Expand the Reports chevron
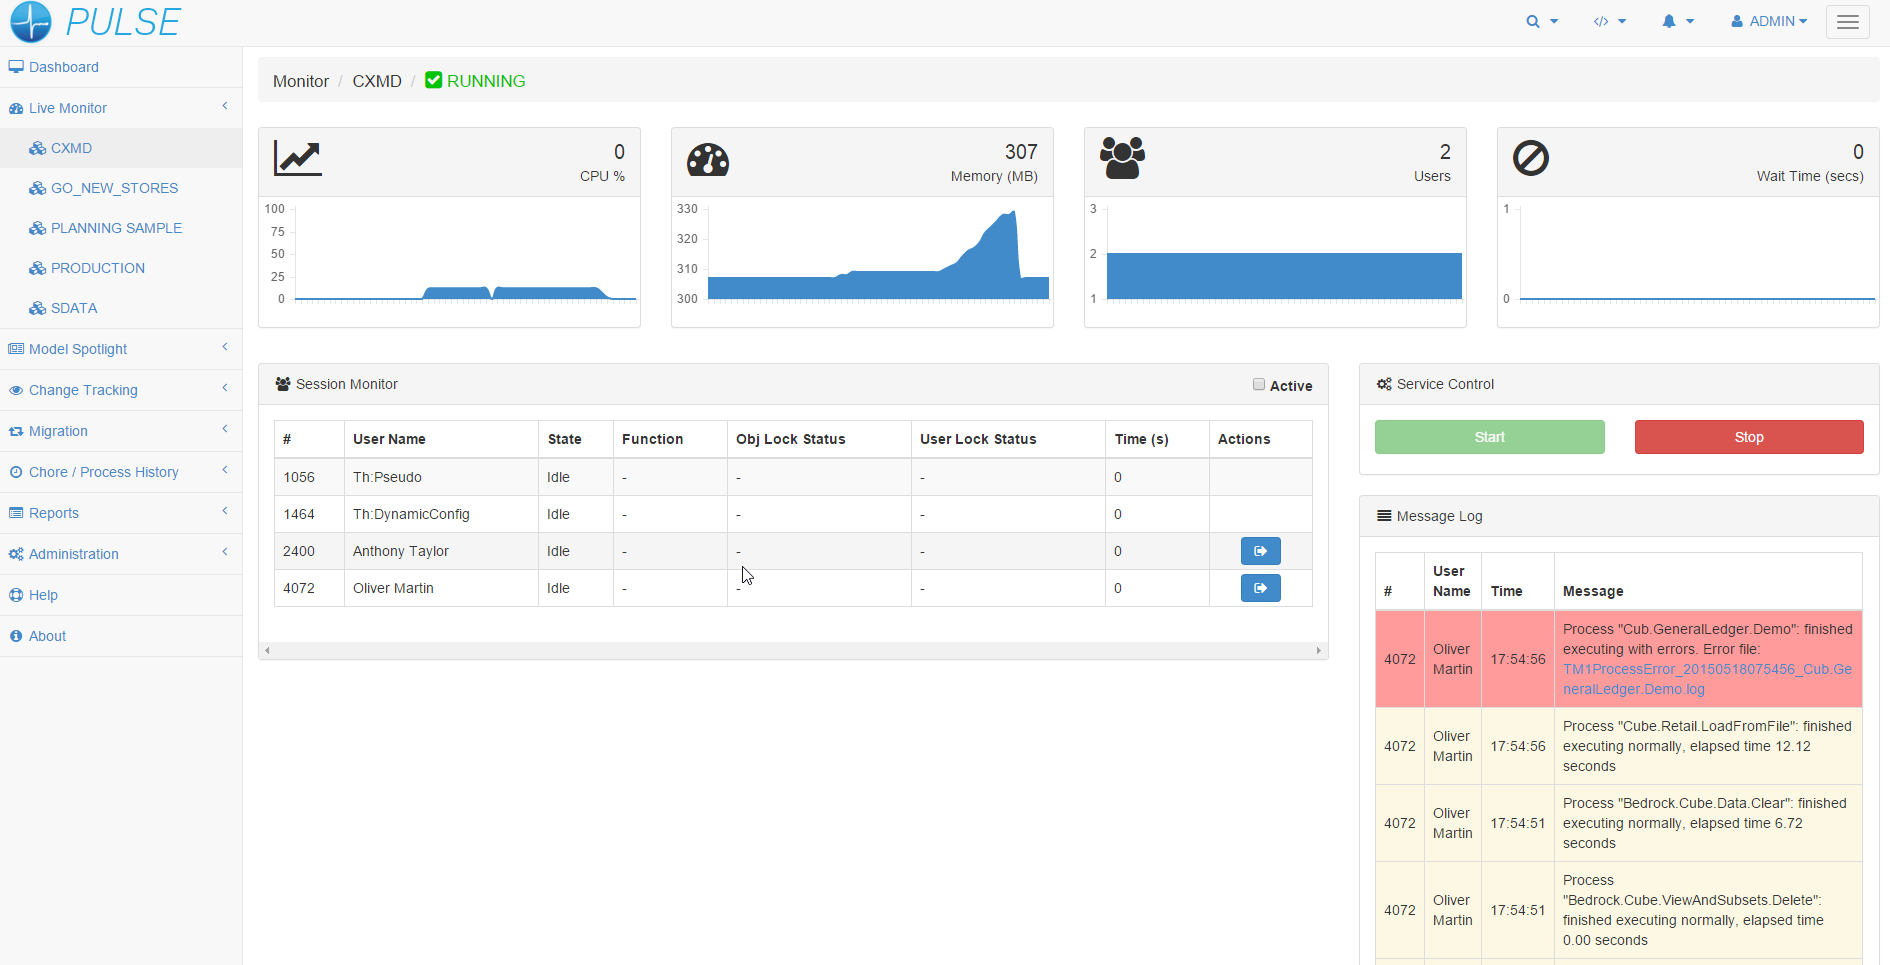 pos(225,510)
